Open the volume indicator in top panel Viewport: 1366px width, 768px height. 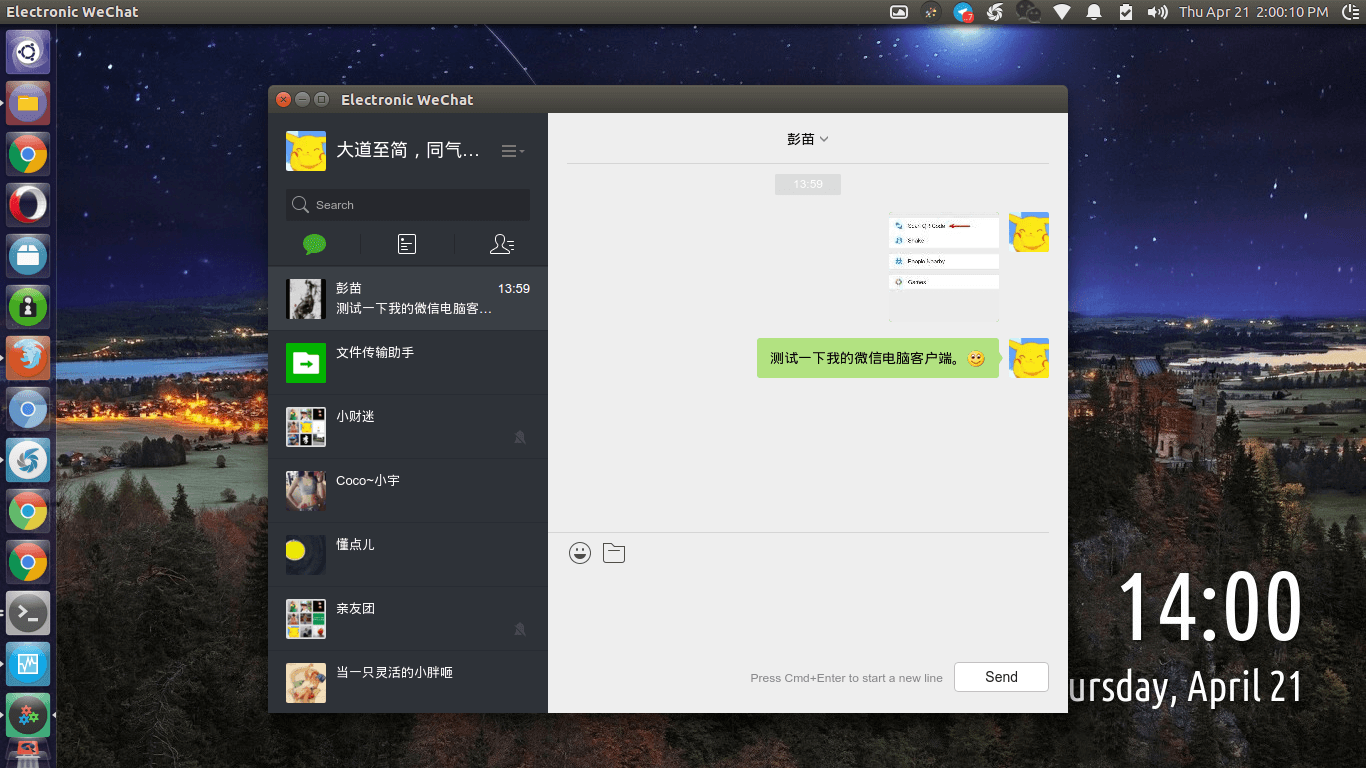point(1157,12)
